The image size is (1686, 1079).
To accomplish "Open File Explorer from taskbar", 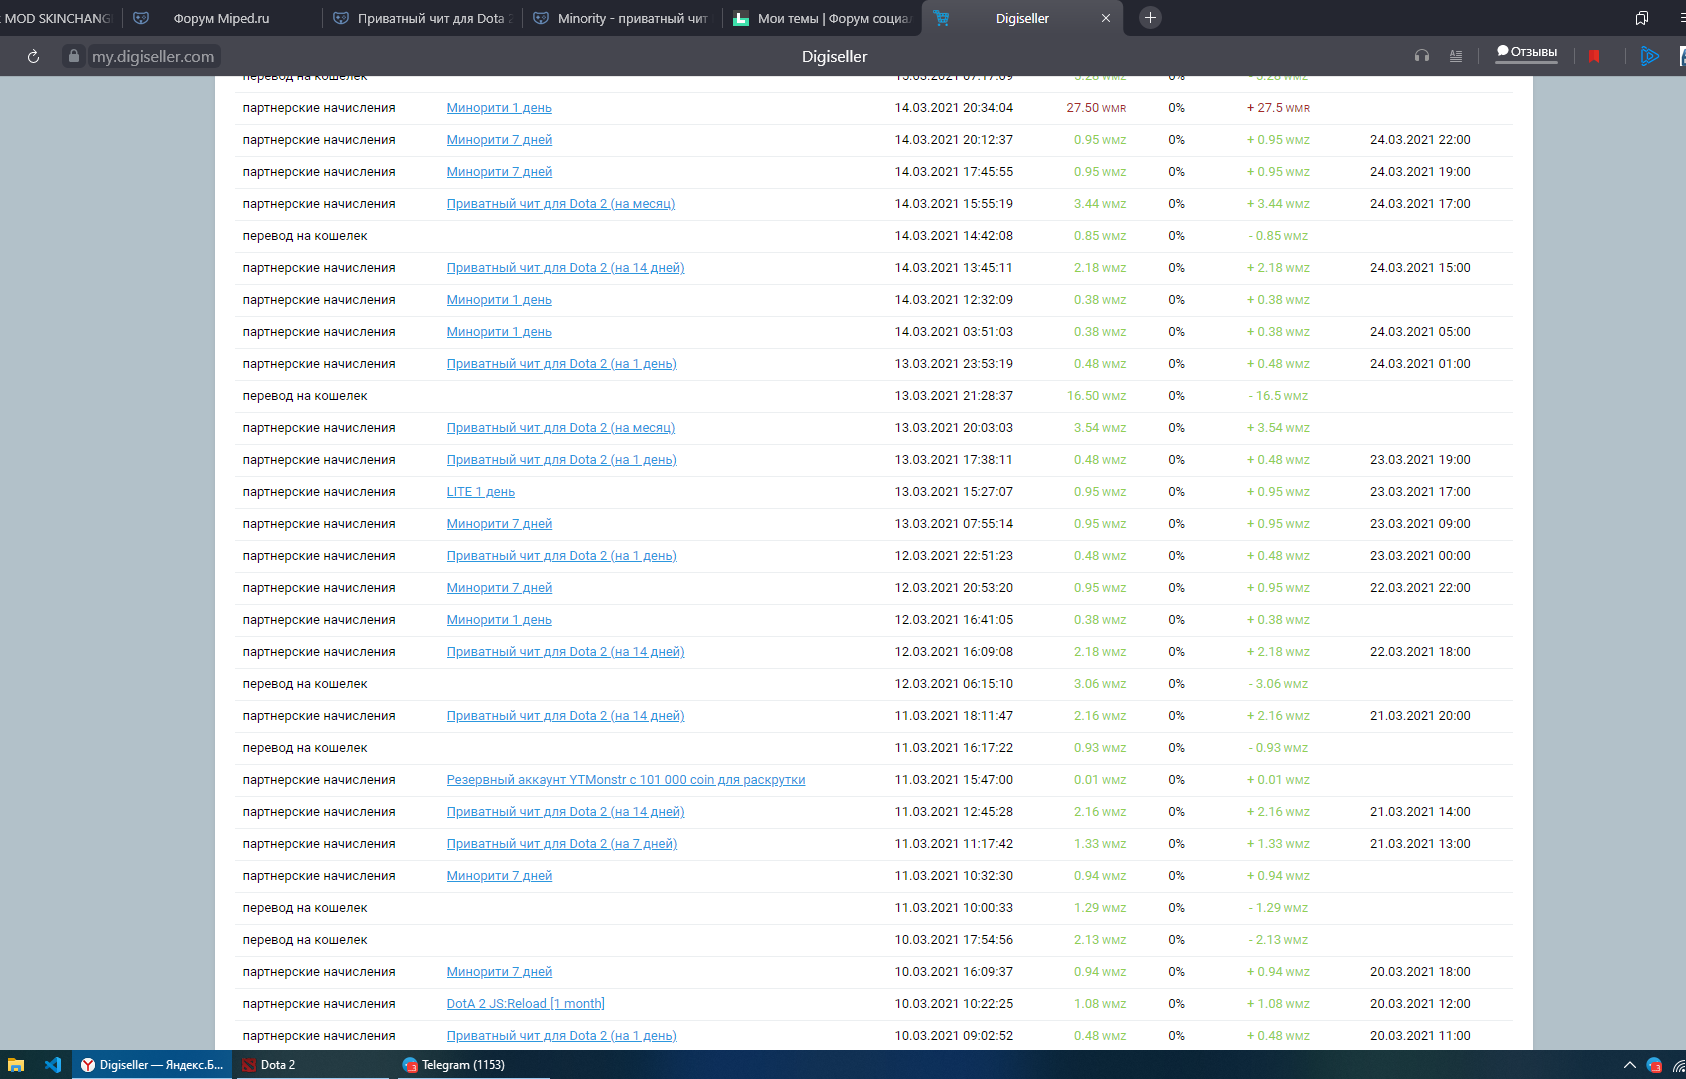I will (x=16, y=1065).
